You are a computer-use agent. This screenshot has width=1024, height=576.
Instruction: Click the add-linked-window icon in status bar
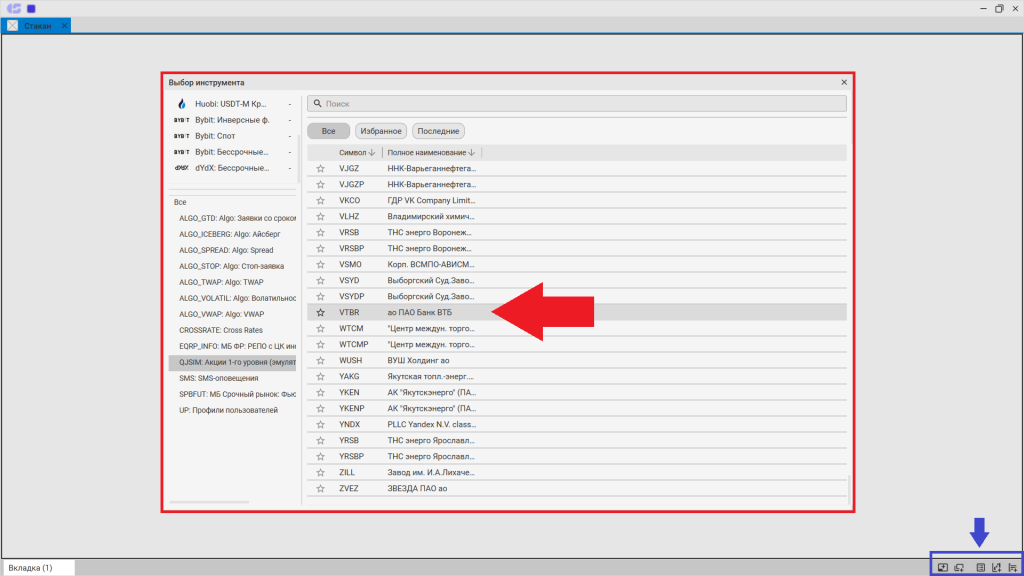958,567
